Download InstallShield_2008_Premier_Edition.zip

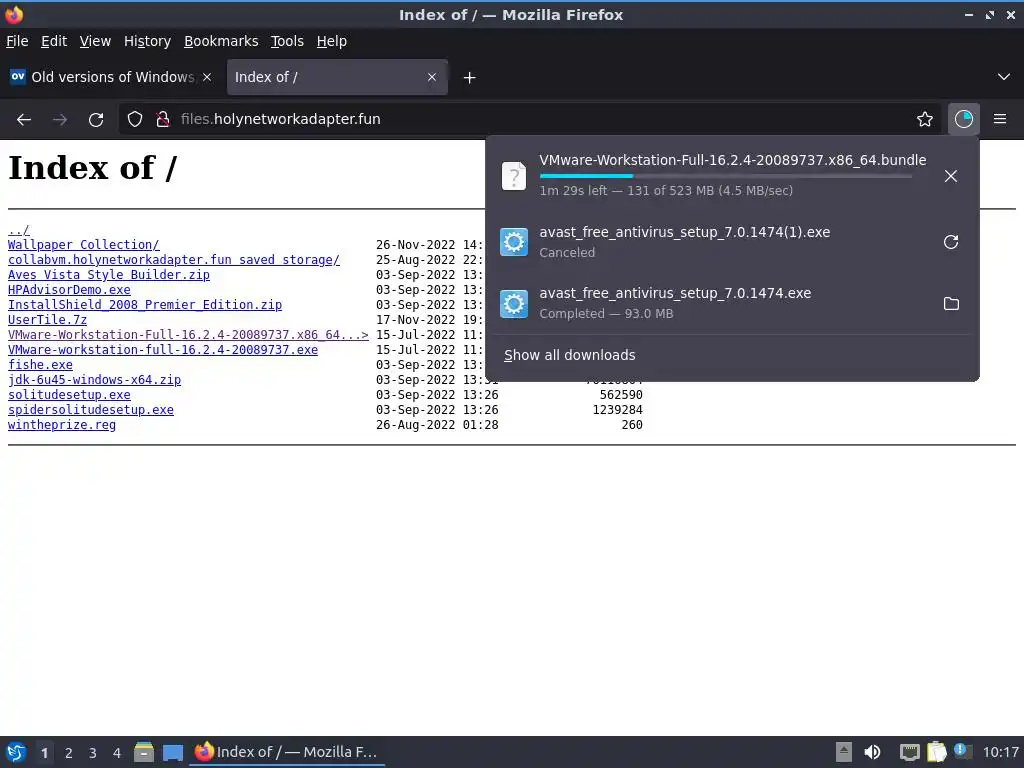(x=145, y=305)
